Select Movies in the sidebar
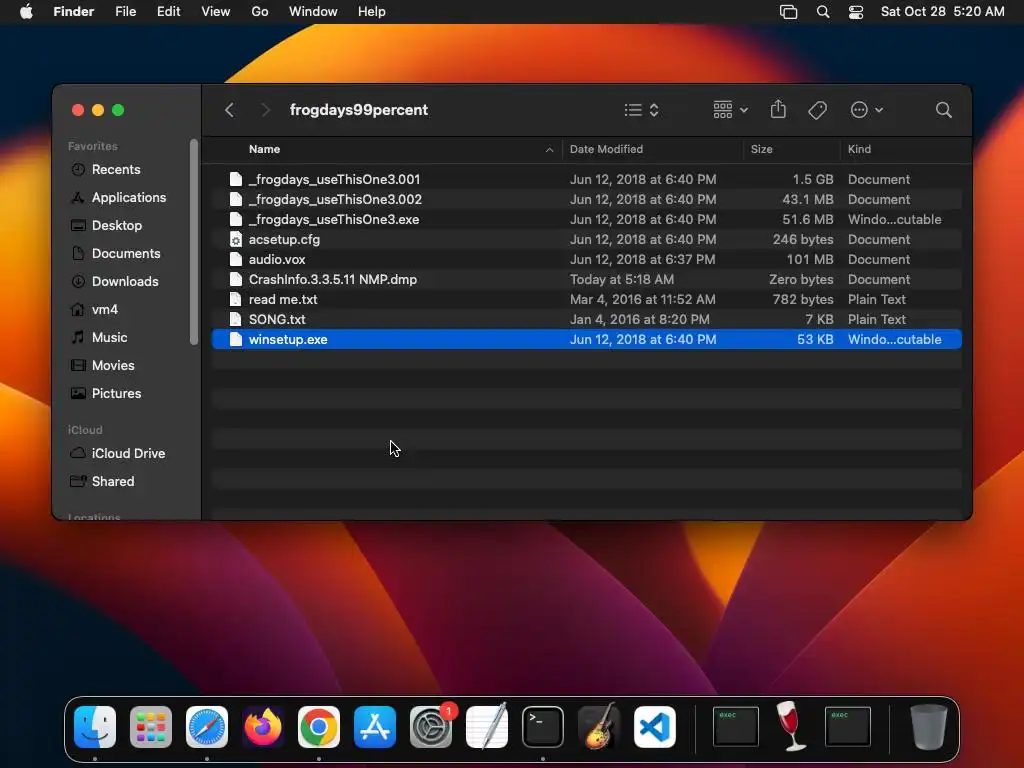This screenshot has width=1024, height=768. [102, 366]
